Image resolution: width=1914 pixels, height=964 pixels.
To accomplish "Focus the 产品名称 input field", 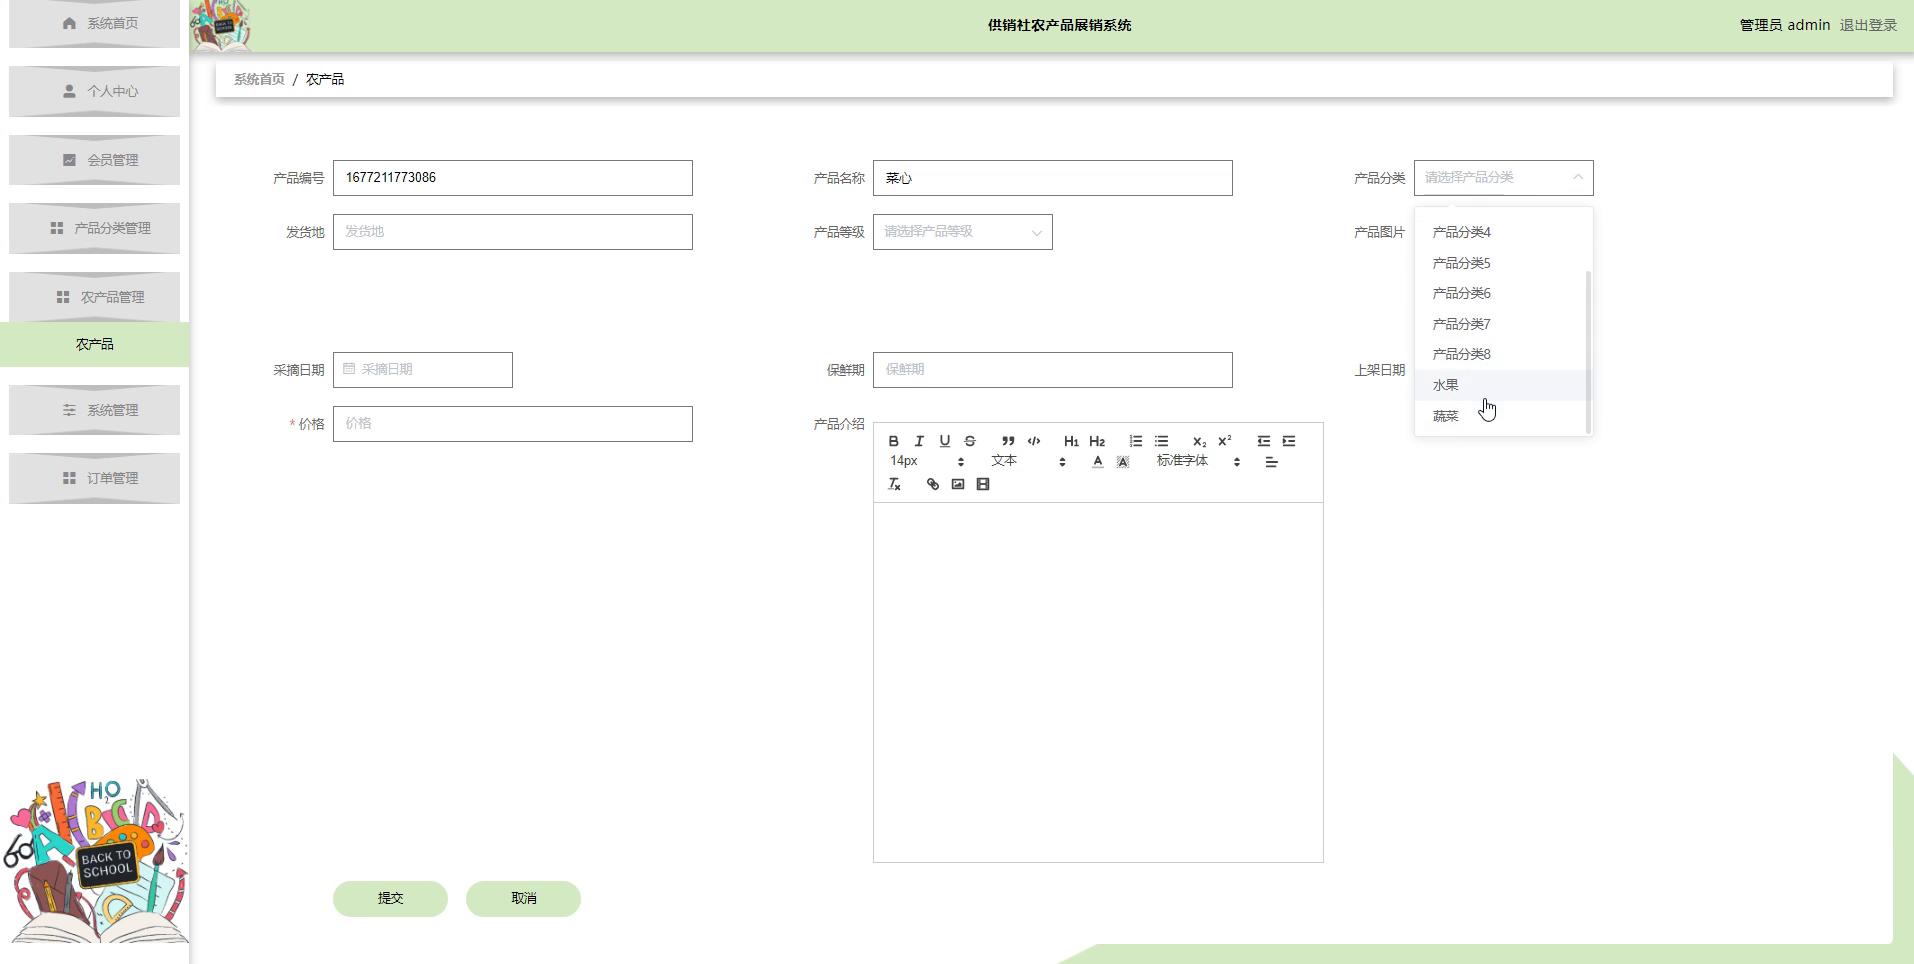I will 1052,178.
